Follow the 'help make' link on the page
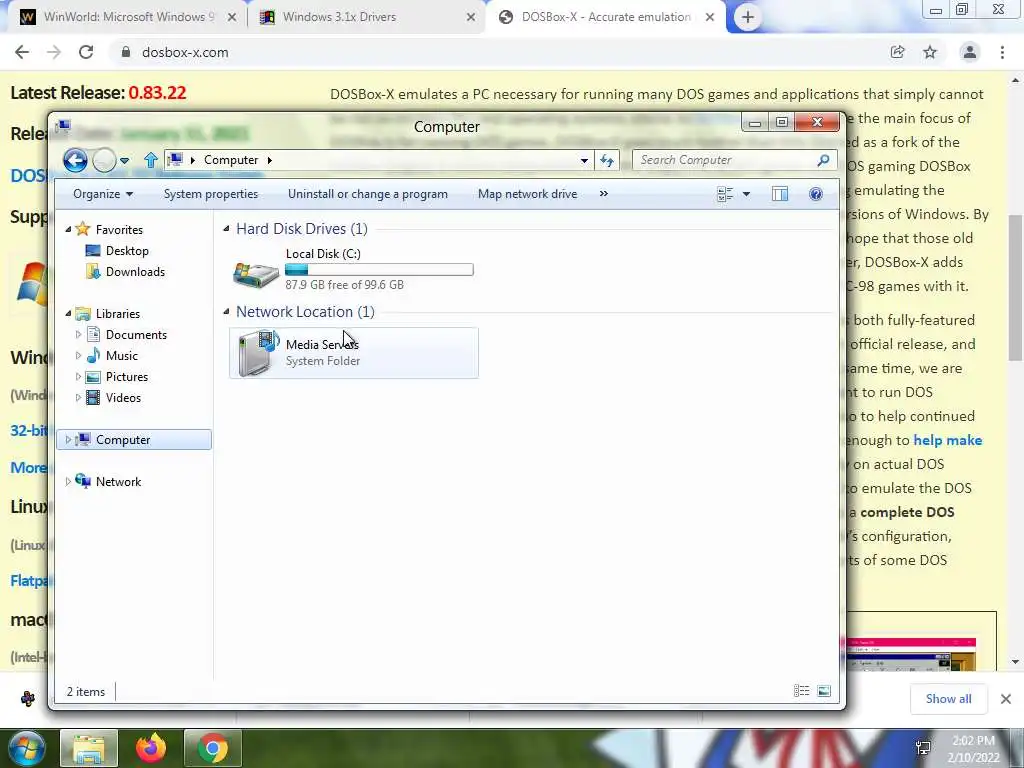The image size is (1024, 768). tap(948, 440)
